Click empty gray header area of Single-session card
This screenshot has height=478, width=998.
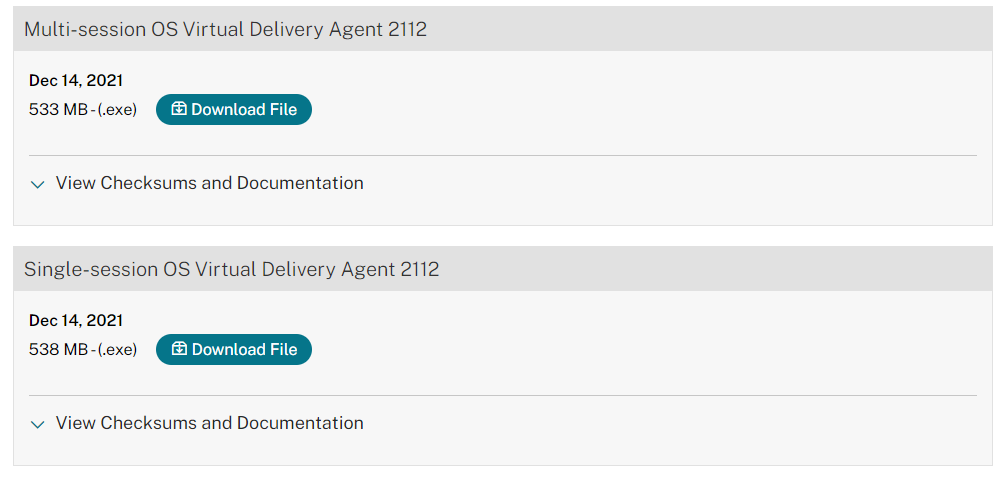tap(700, 269)
